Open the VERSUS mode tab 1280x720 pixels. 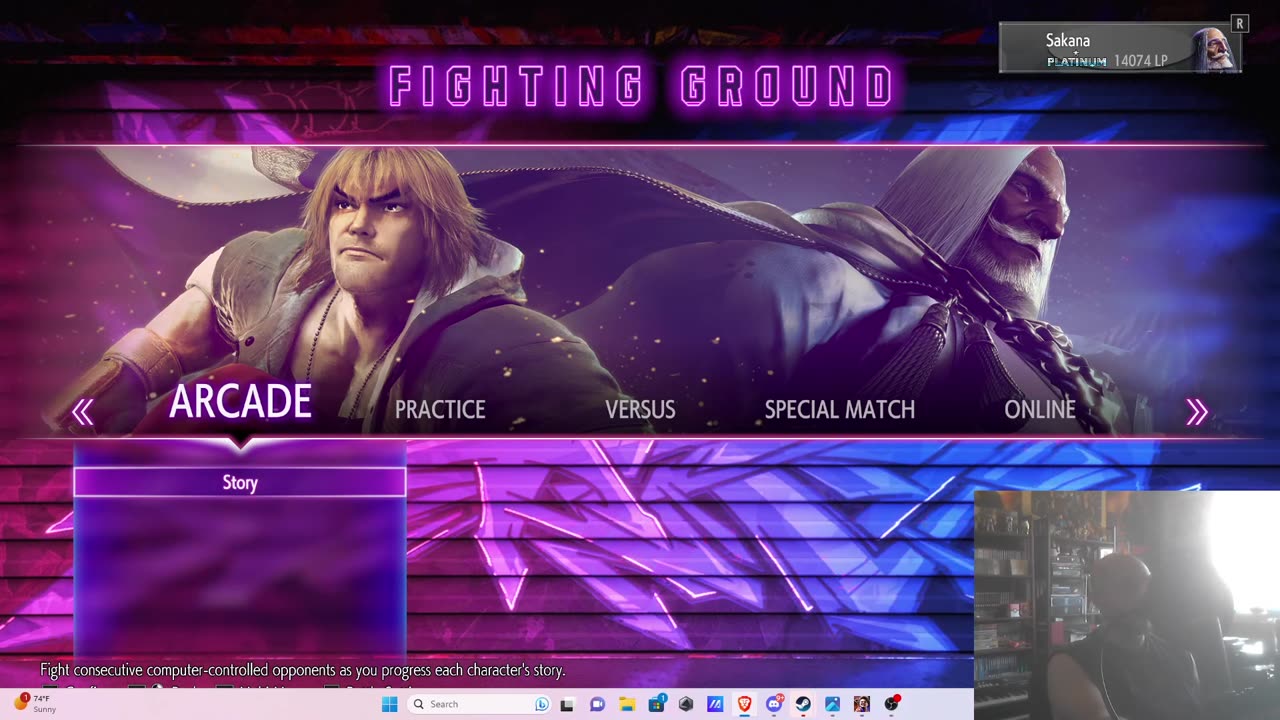coord(640,409)
